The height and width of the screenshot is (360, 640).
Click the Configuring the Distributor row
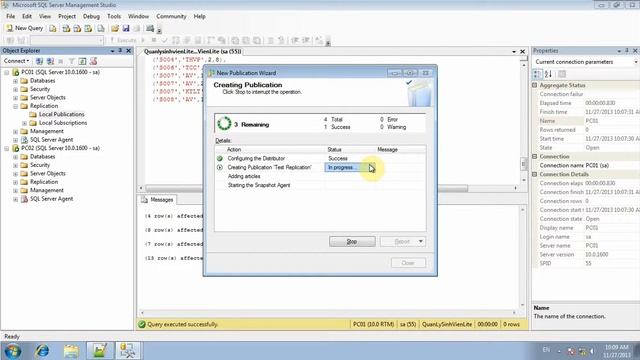[320, 158]
